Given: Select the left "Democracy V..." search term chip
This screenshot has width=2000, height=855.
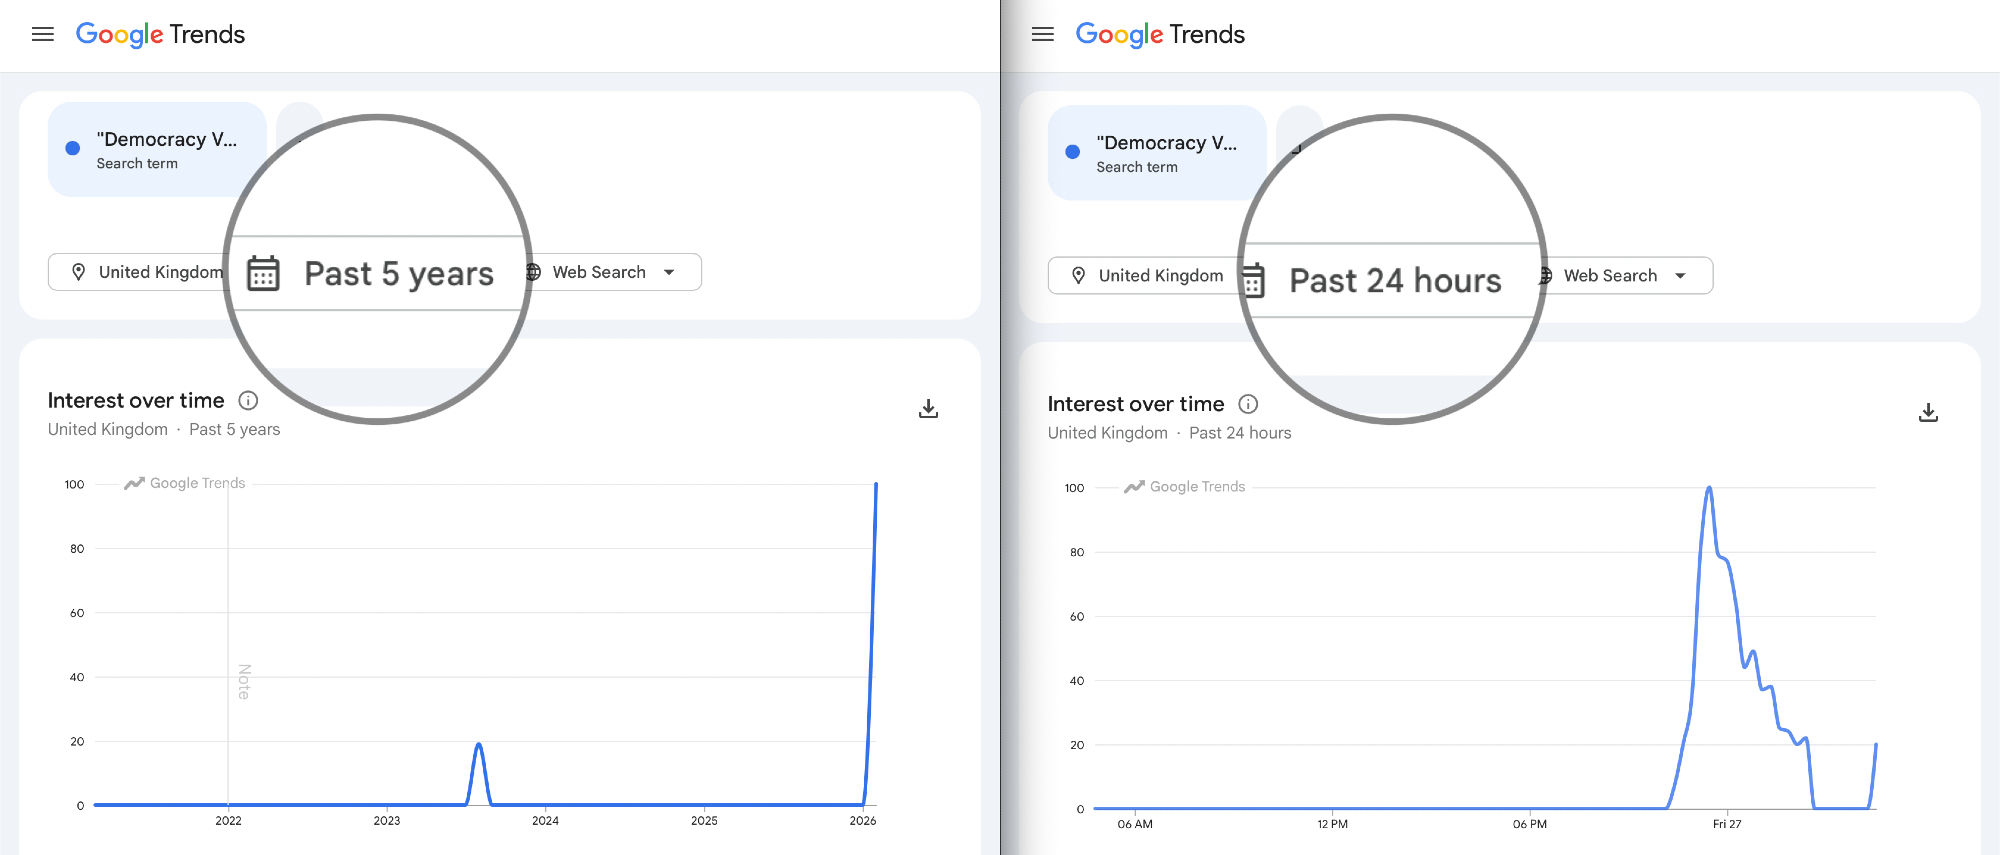Looking at the screenshot, I should 157,149.
